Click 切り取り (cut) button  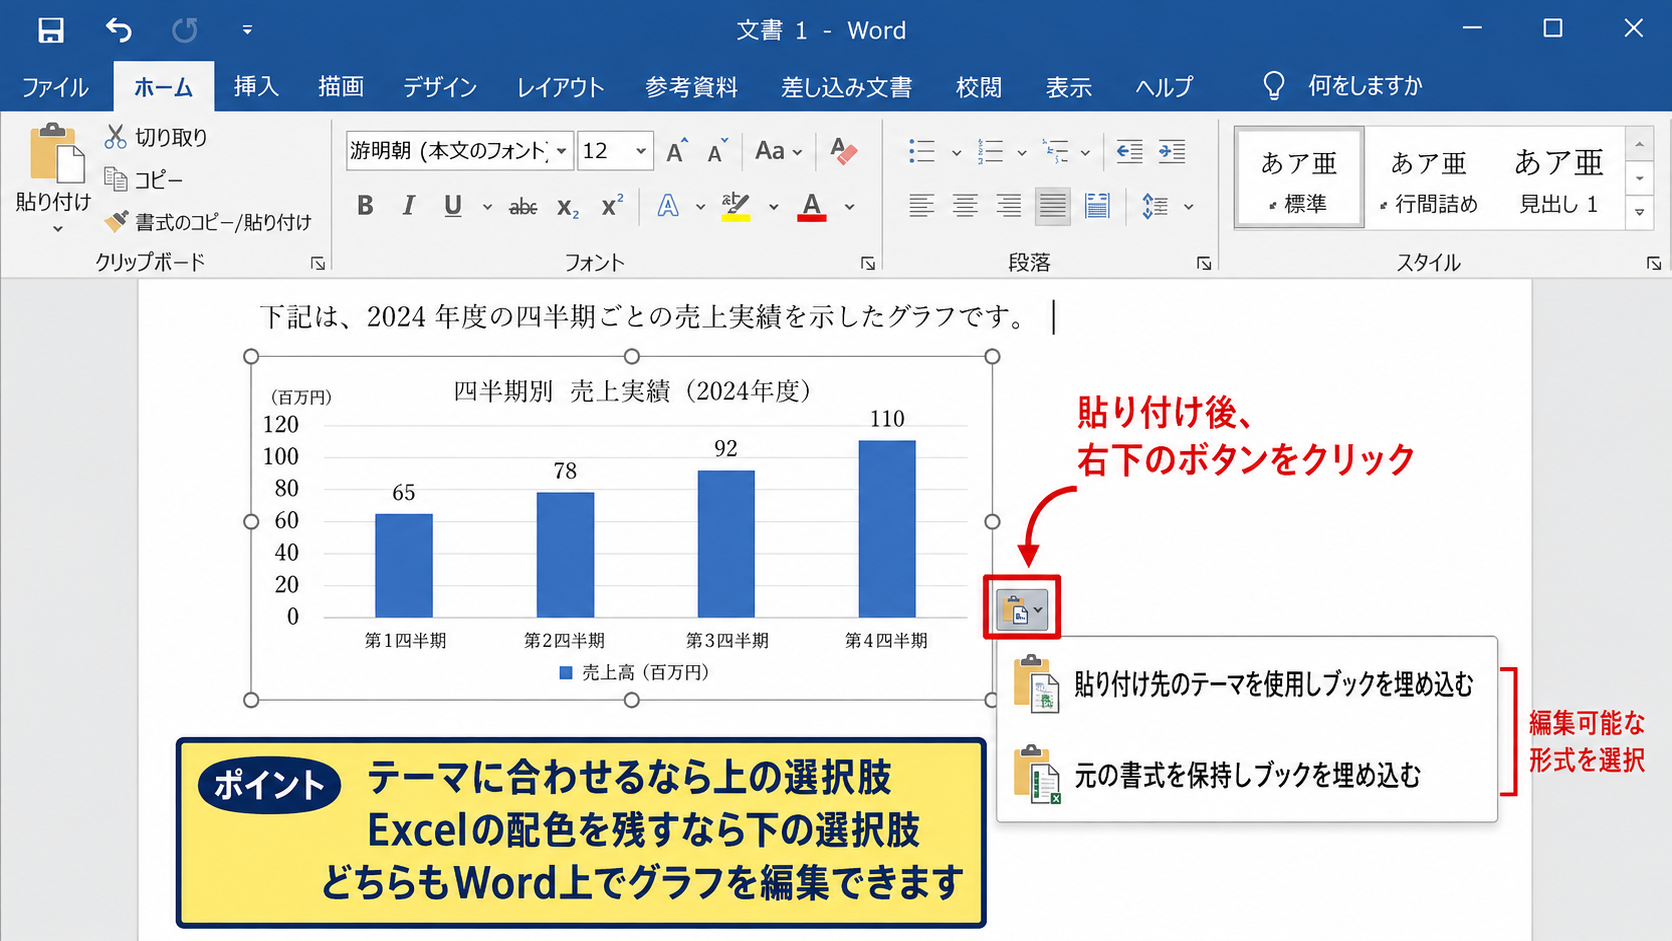pyautogui.click(x=156, y=137)
